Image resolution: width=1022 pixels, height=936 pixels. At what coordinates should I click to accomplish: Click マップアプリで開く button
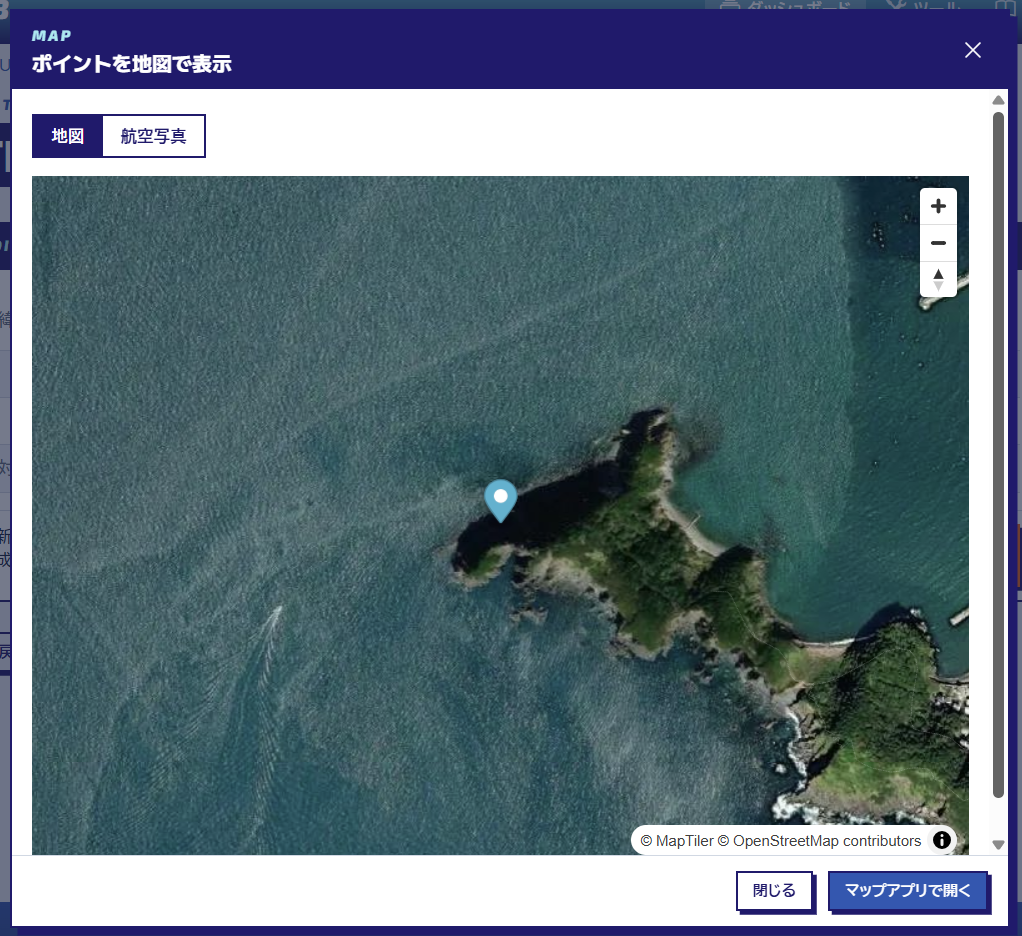click(907, 890)
